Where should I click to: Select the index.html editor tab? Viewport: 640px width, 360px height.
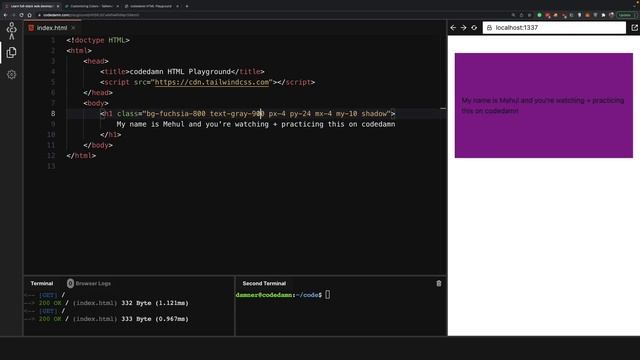pyautogui.click(x=52, y=28)
